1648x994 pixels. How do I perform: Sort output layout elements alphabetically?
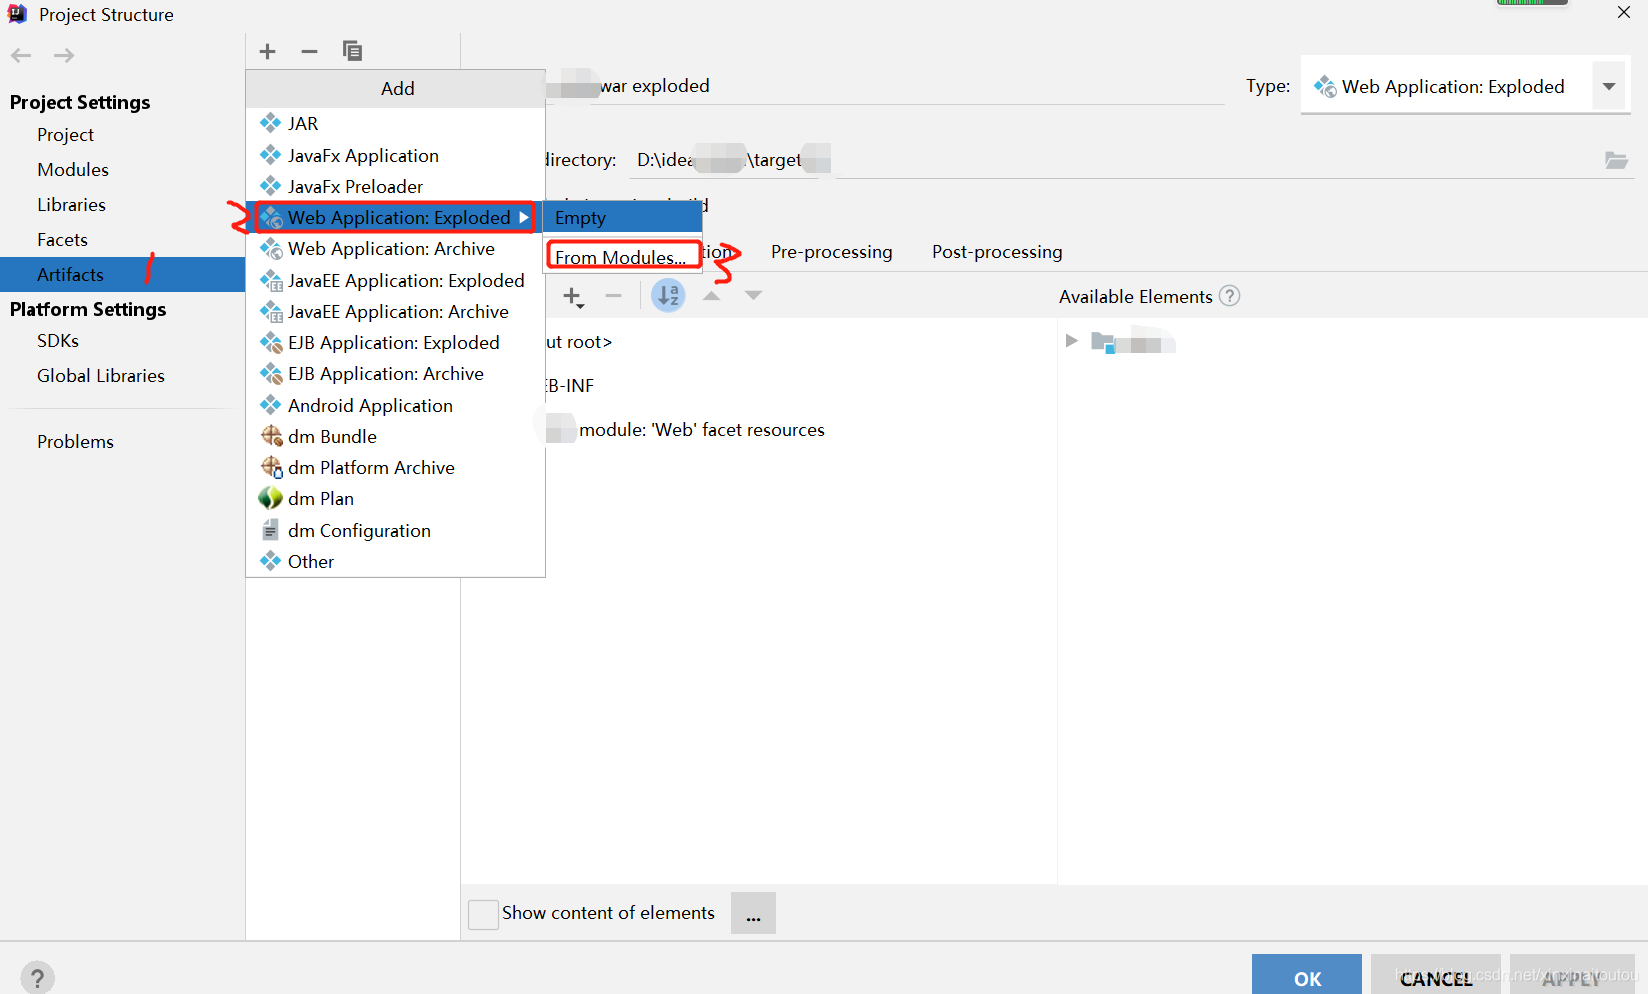tap(667, 295)
